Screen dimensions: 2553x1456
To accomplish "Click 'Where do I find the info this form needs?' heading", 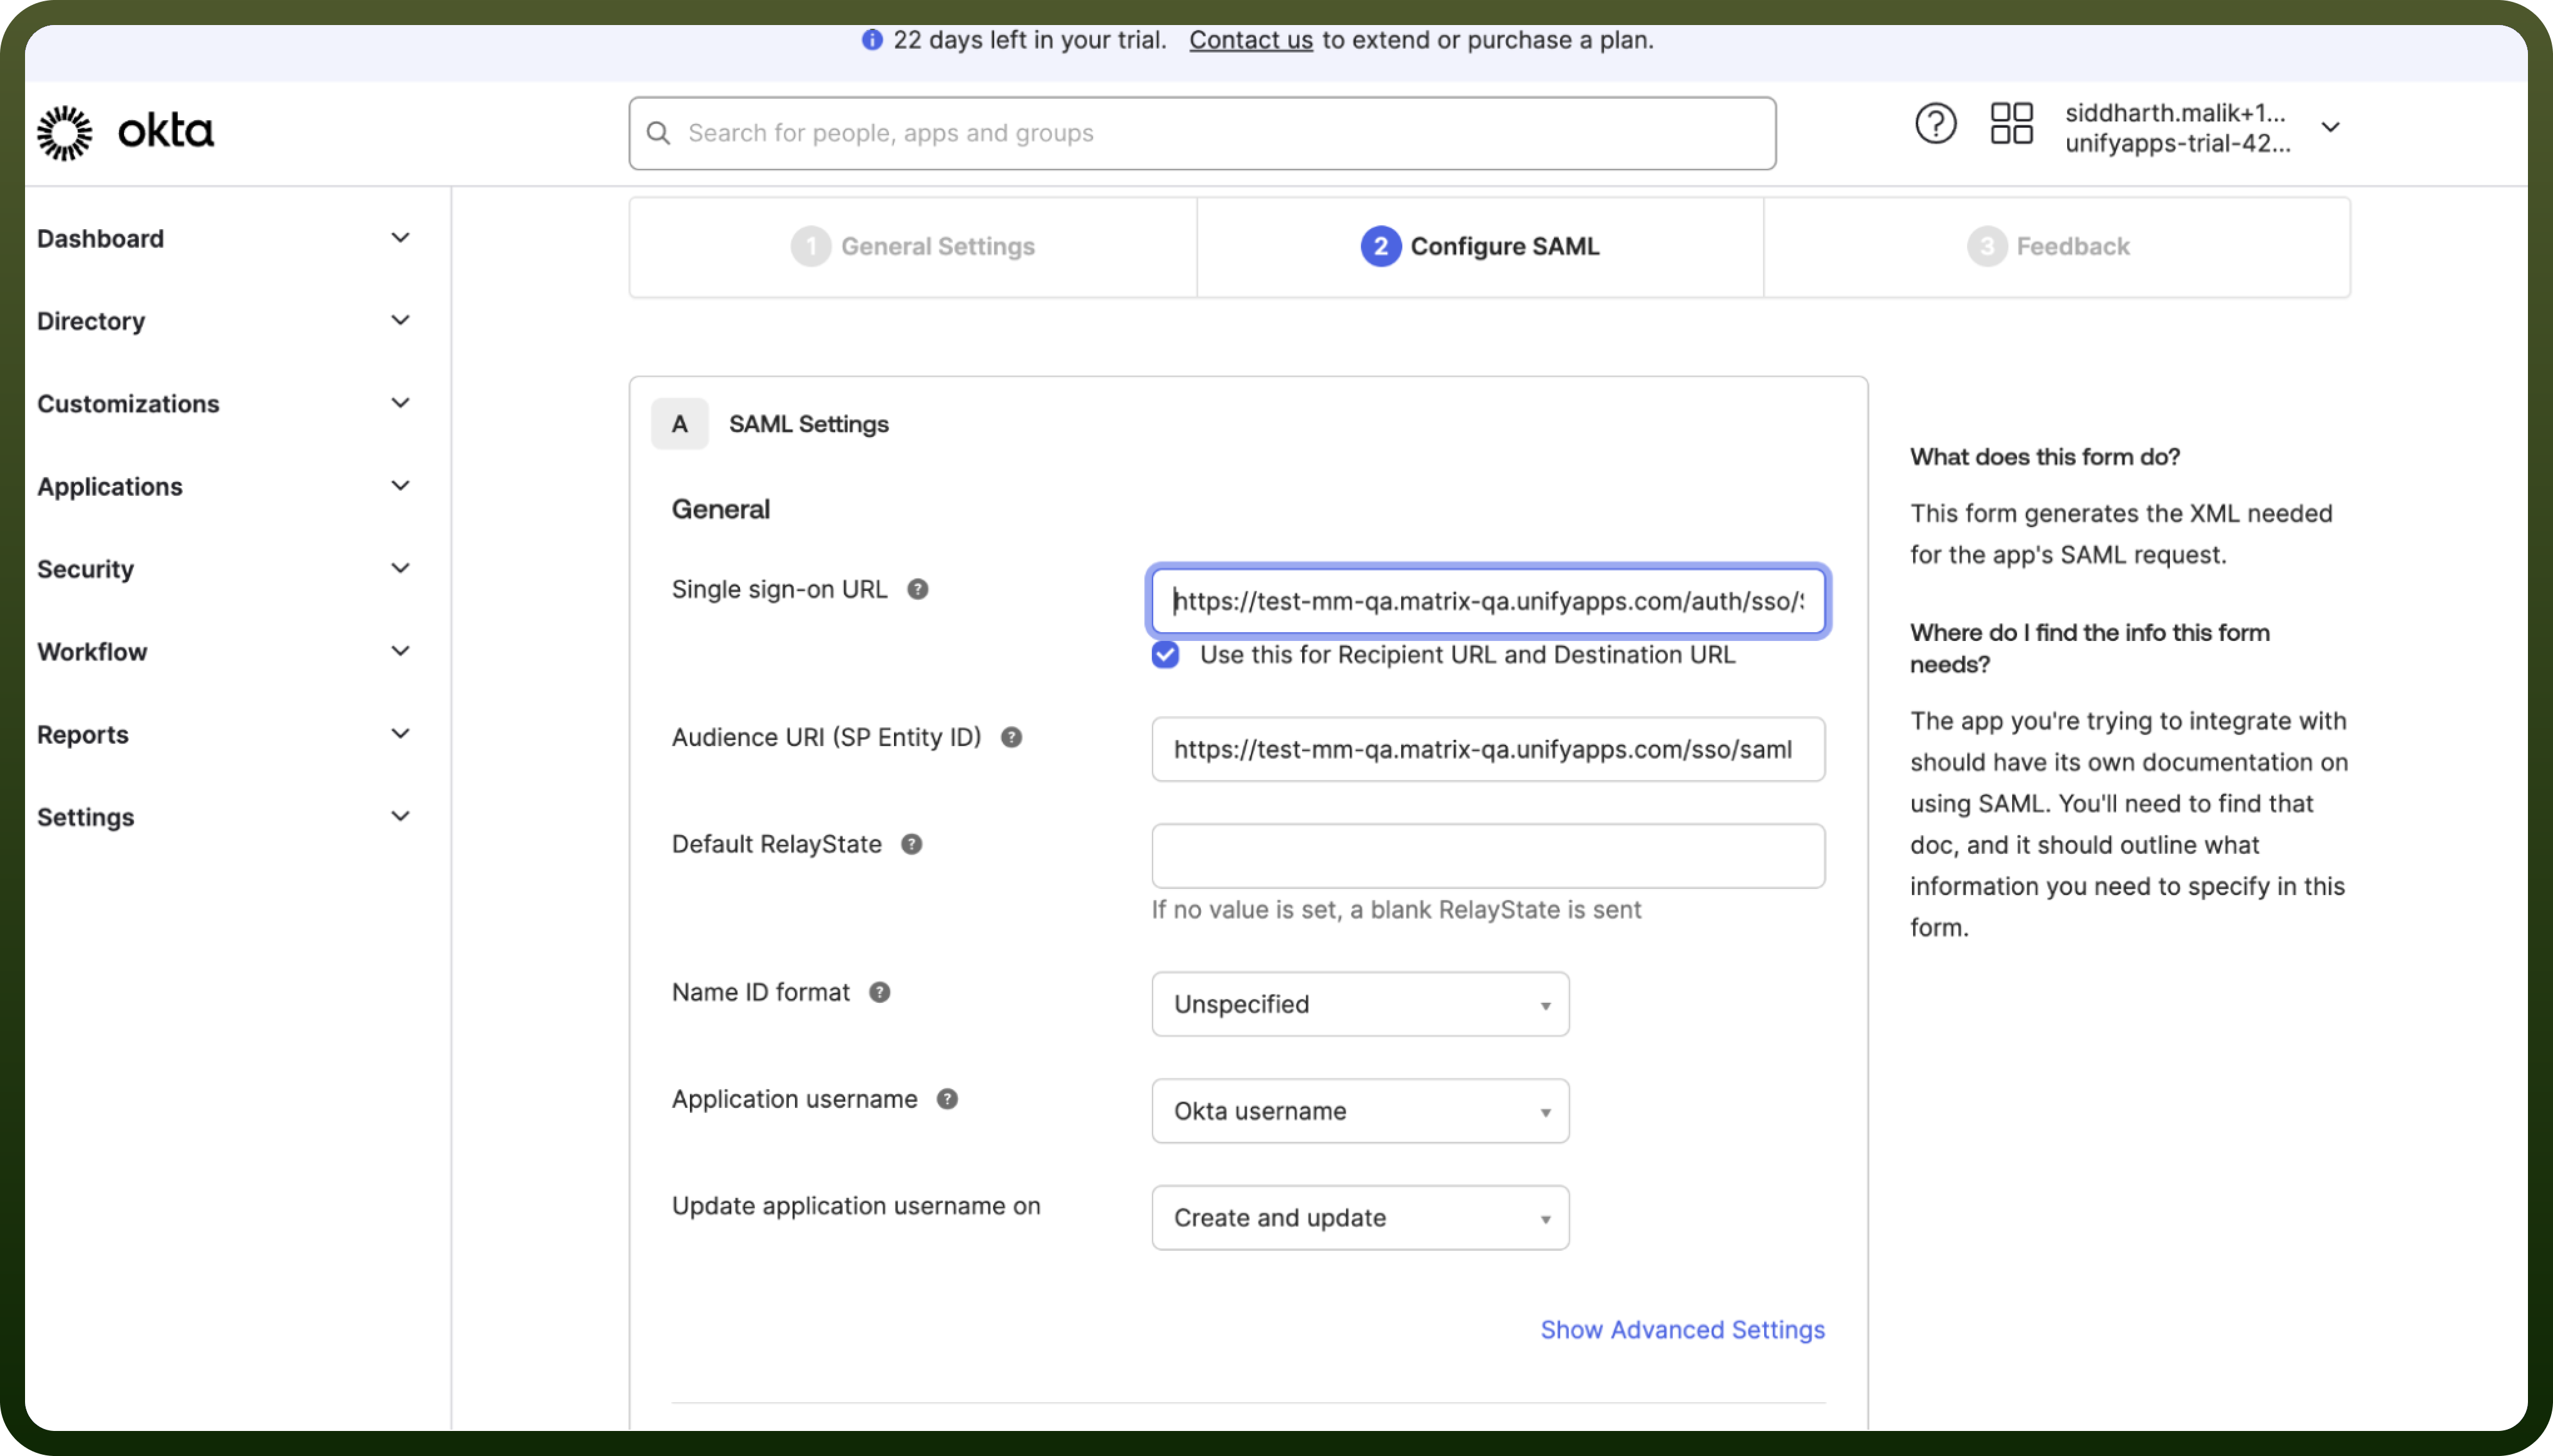I will coord(2090,648).
